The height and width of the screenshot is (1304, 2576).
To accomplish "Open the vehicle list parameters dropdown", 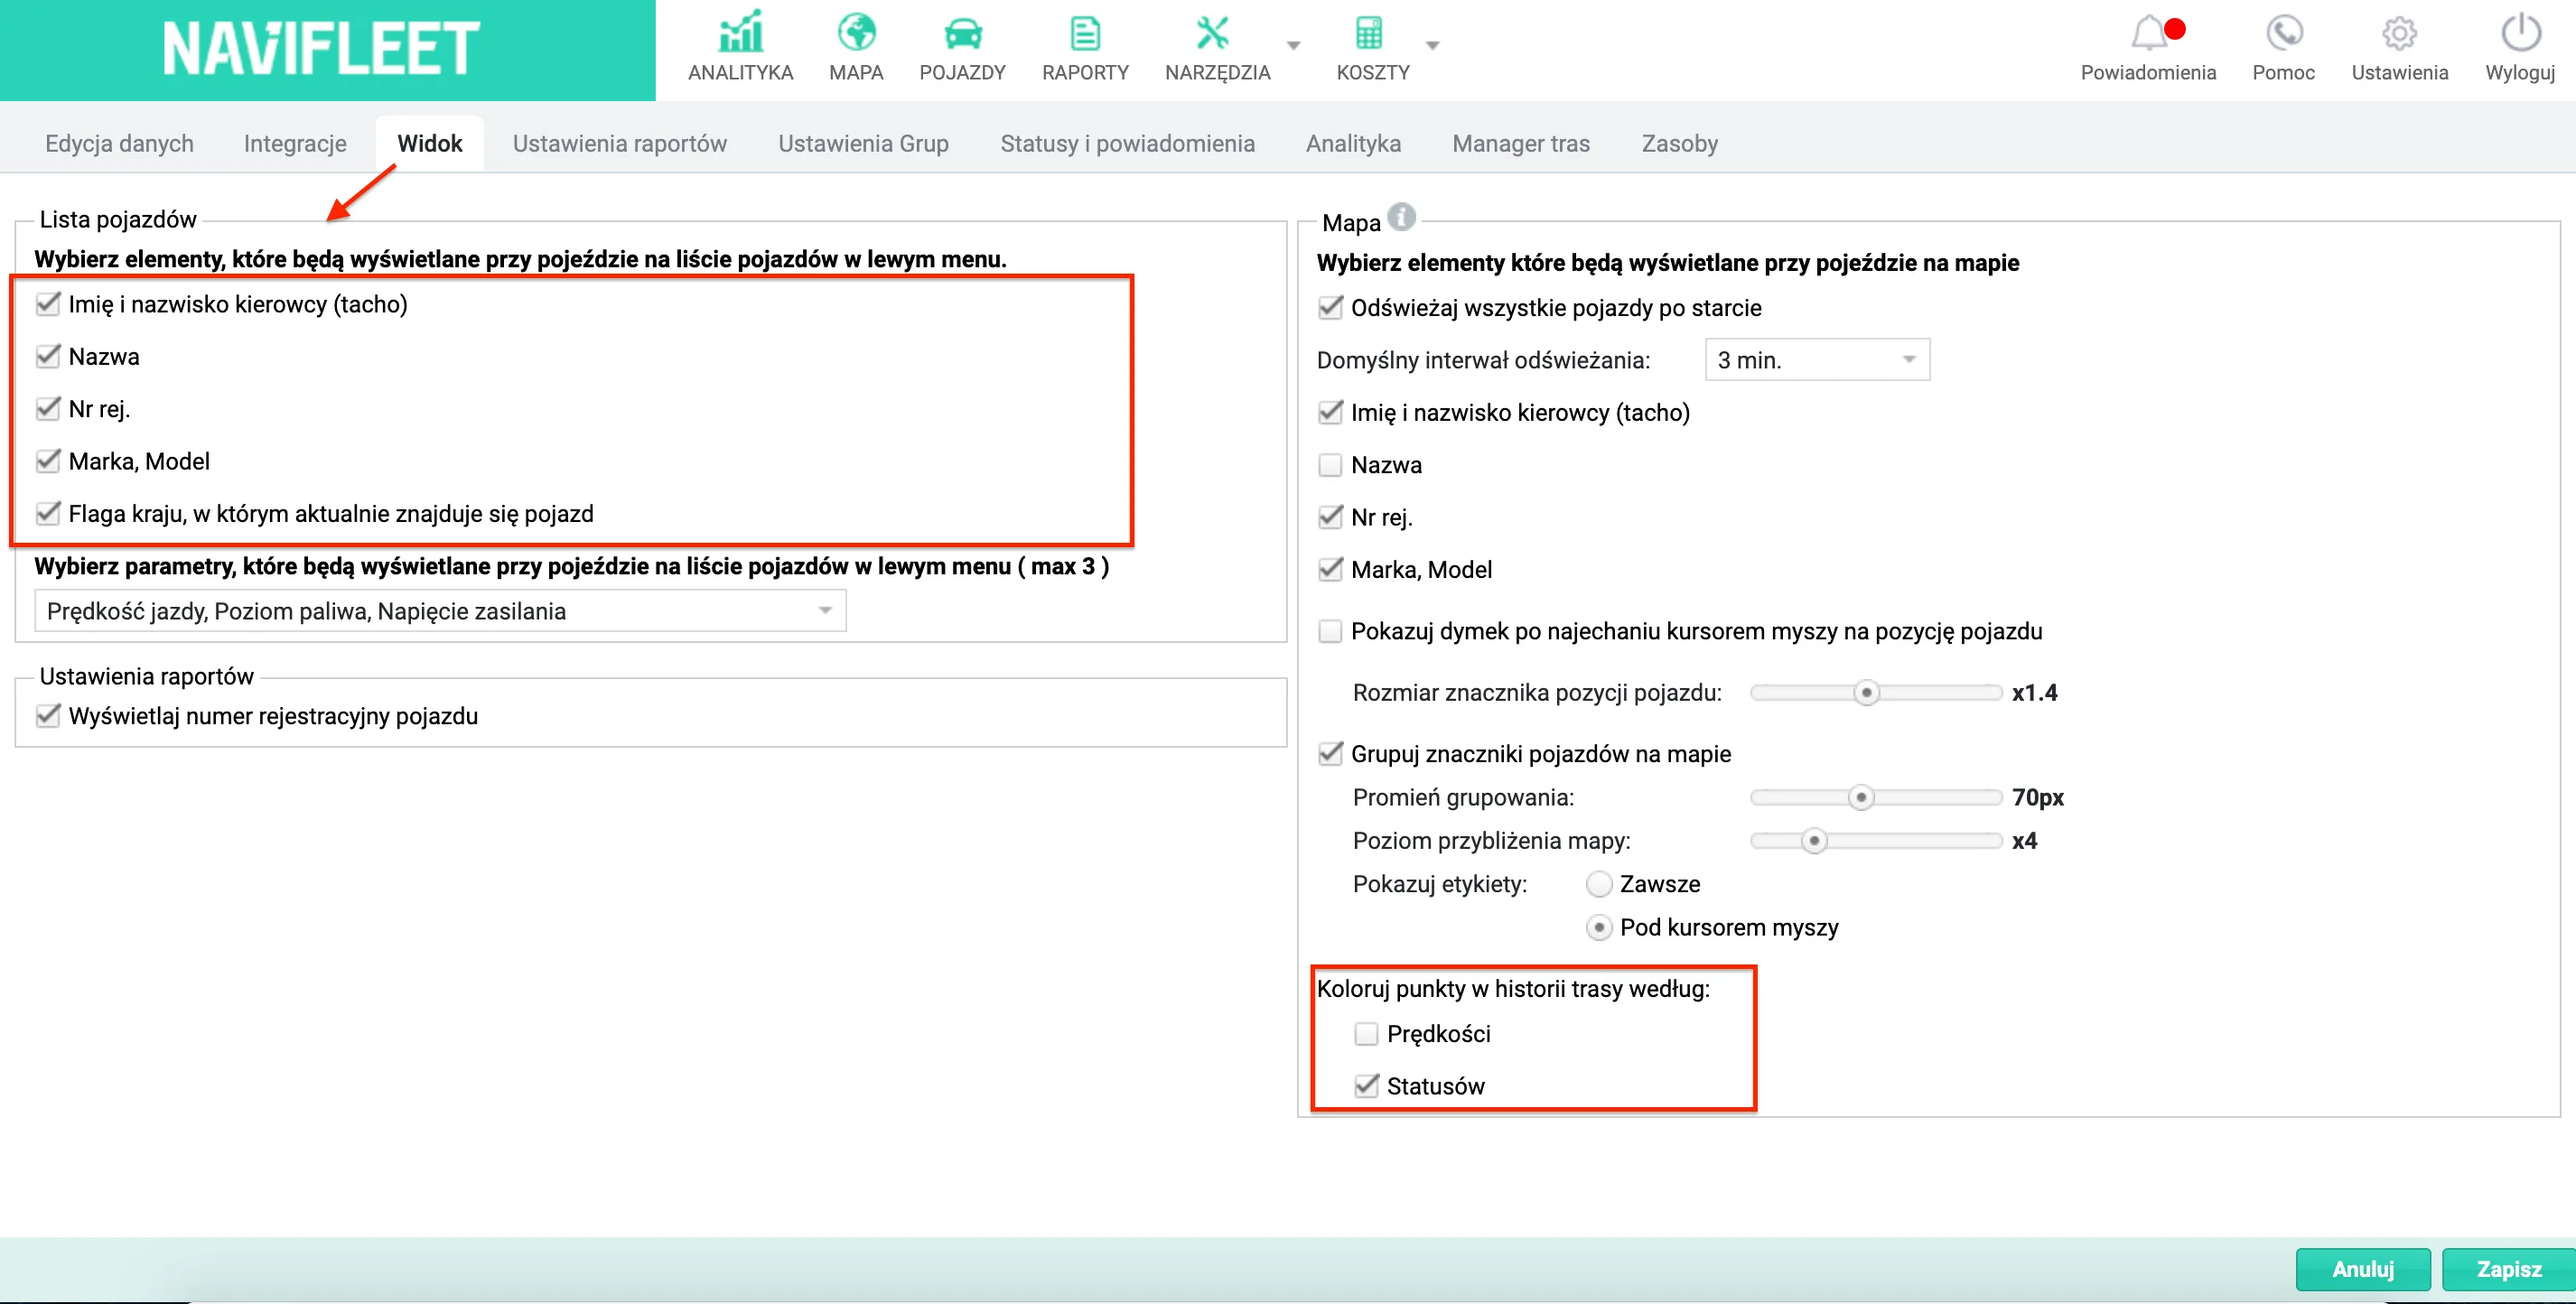I will pos(440,611).
